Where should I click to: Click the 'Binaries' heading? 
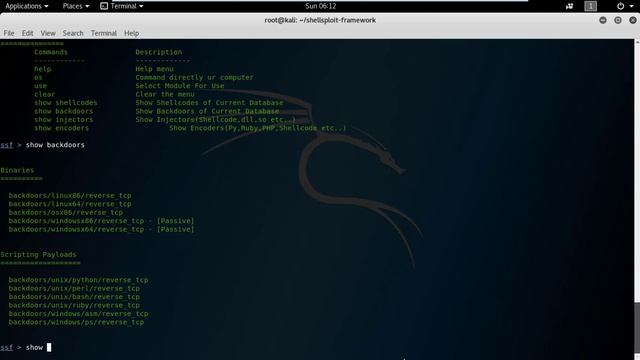17,170
